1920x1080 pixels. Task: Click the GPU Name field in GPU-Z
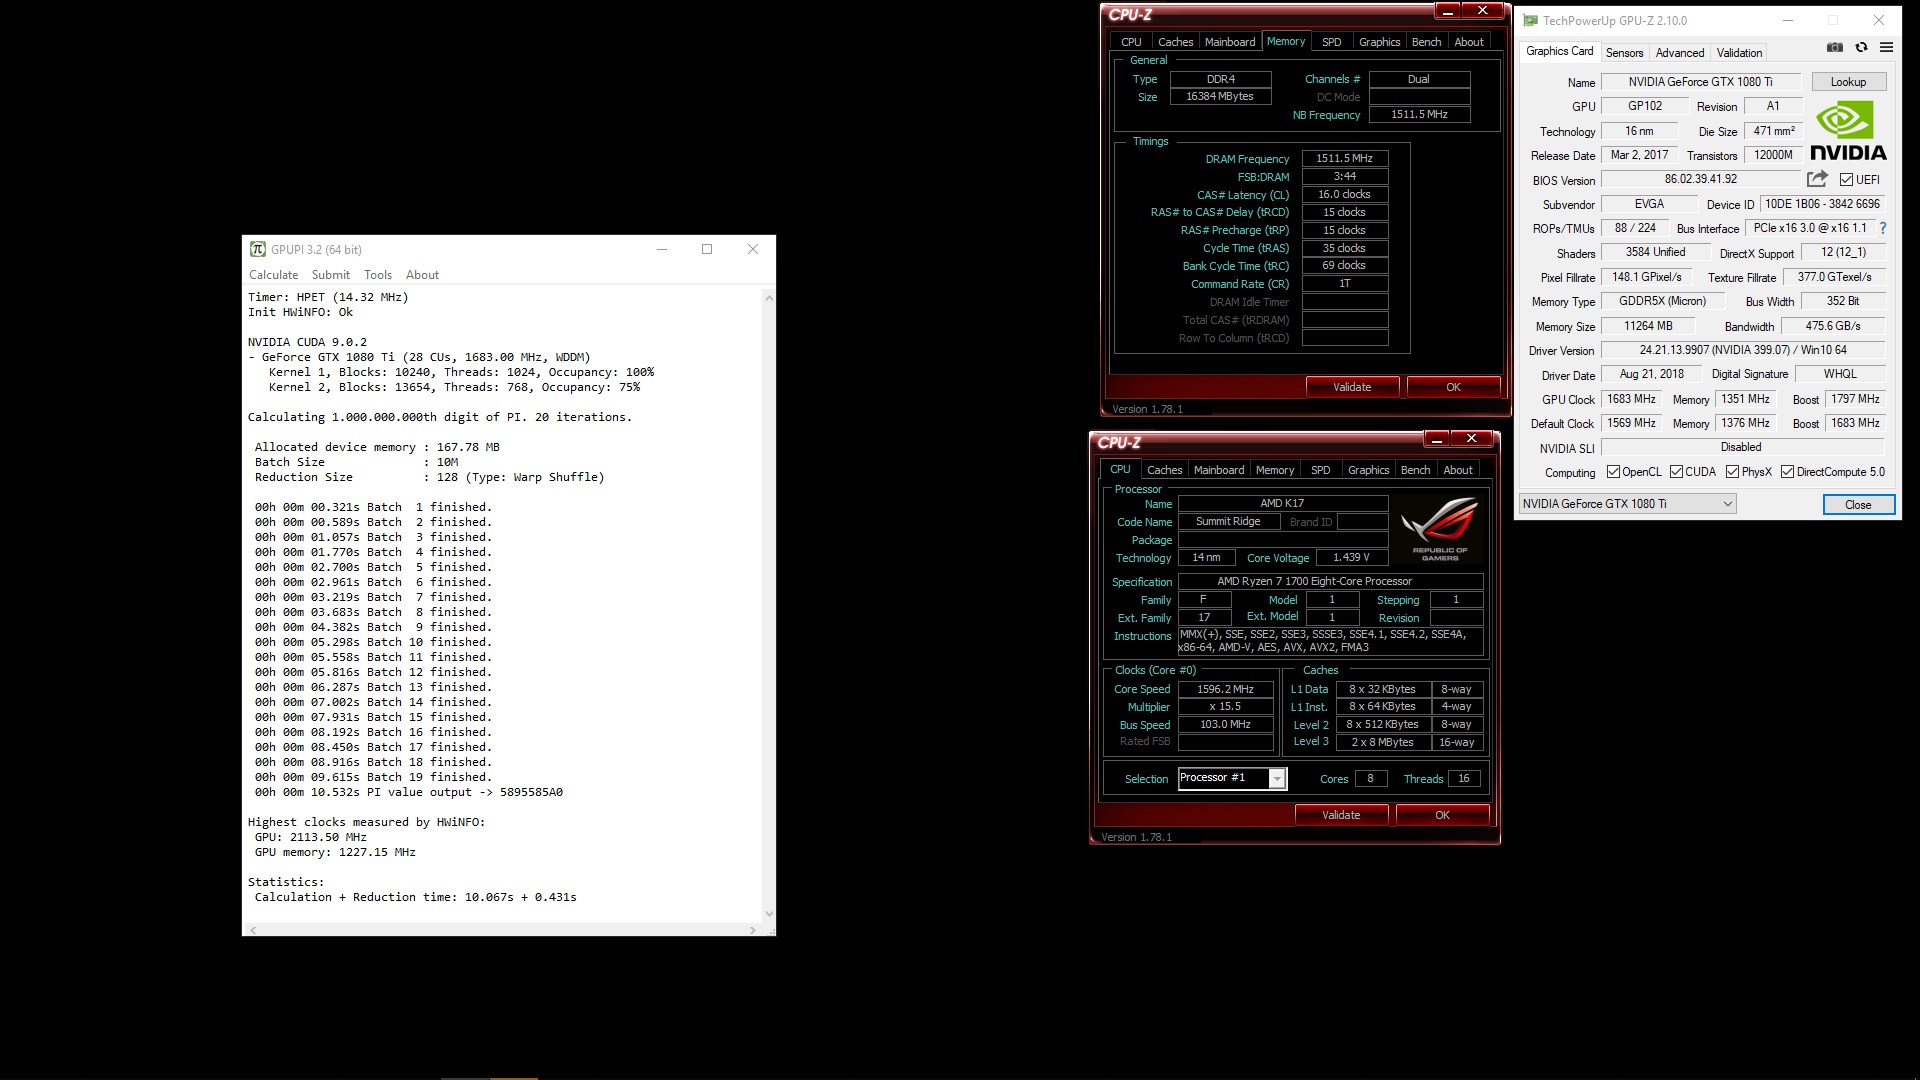1700,82
